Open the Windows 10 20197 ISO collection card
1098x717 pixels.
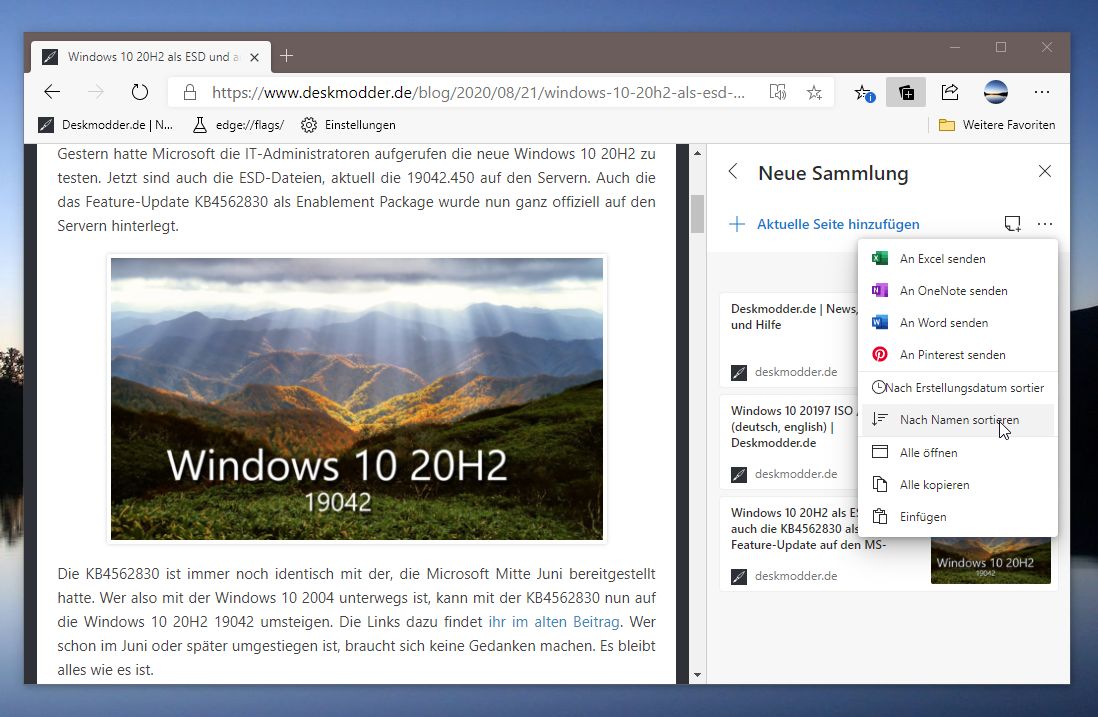[790, 442]
